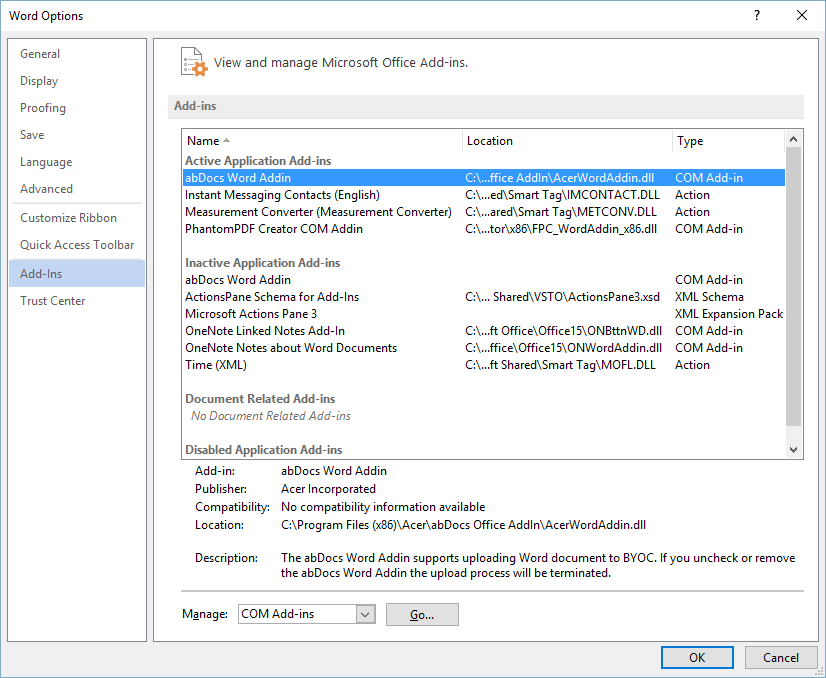
Task: Close the Word Options dialog
Action: (802, 15)
